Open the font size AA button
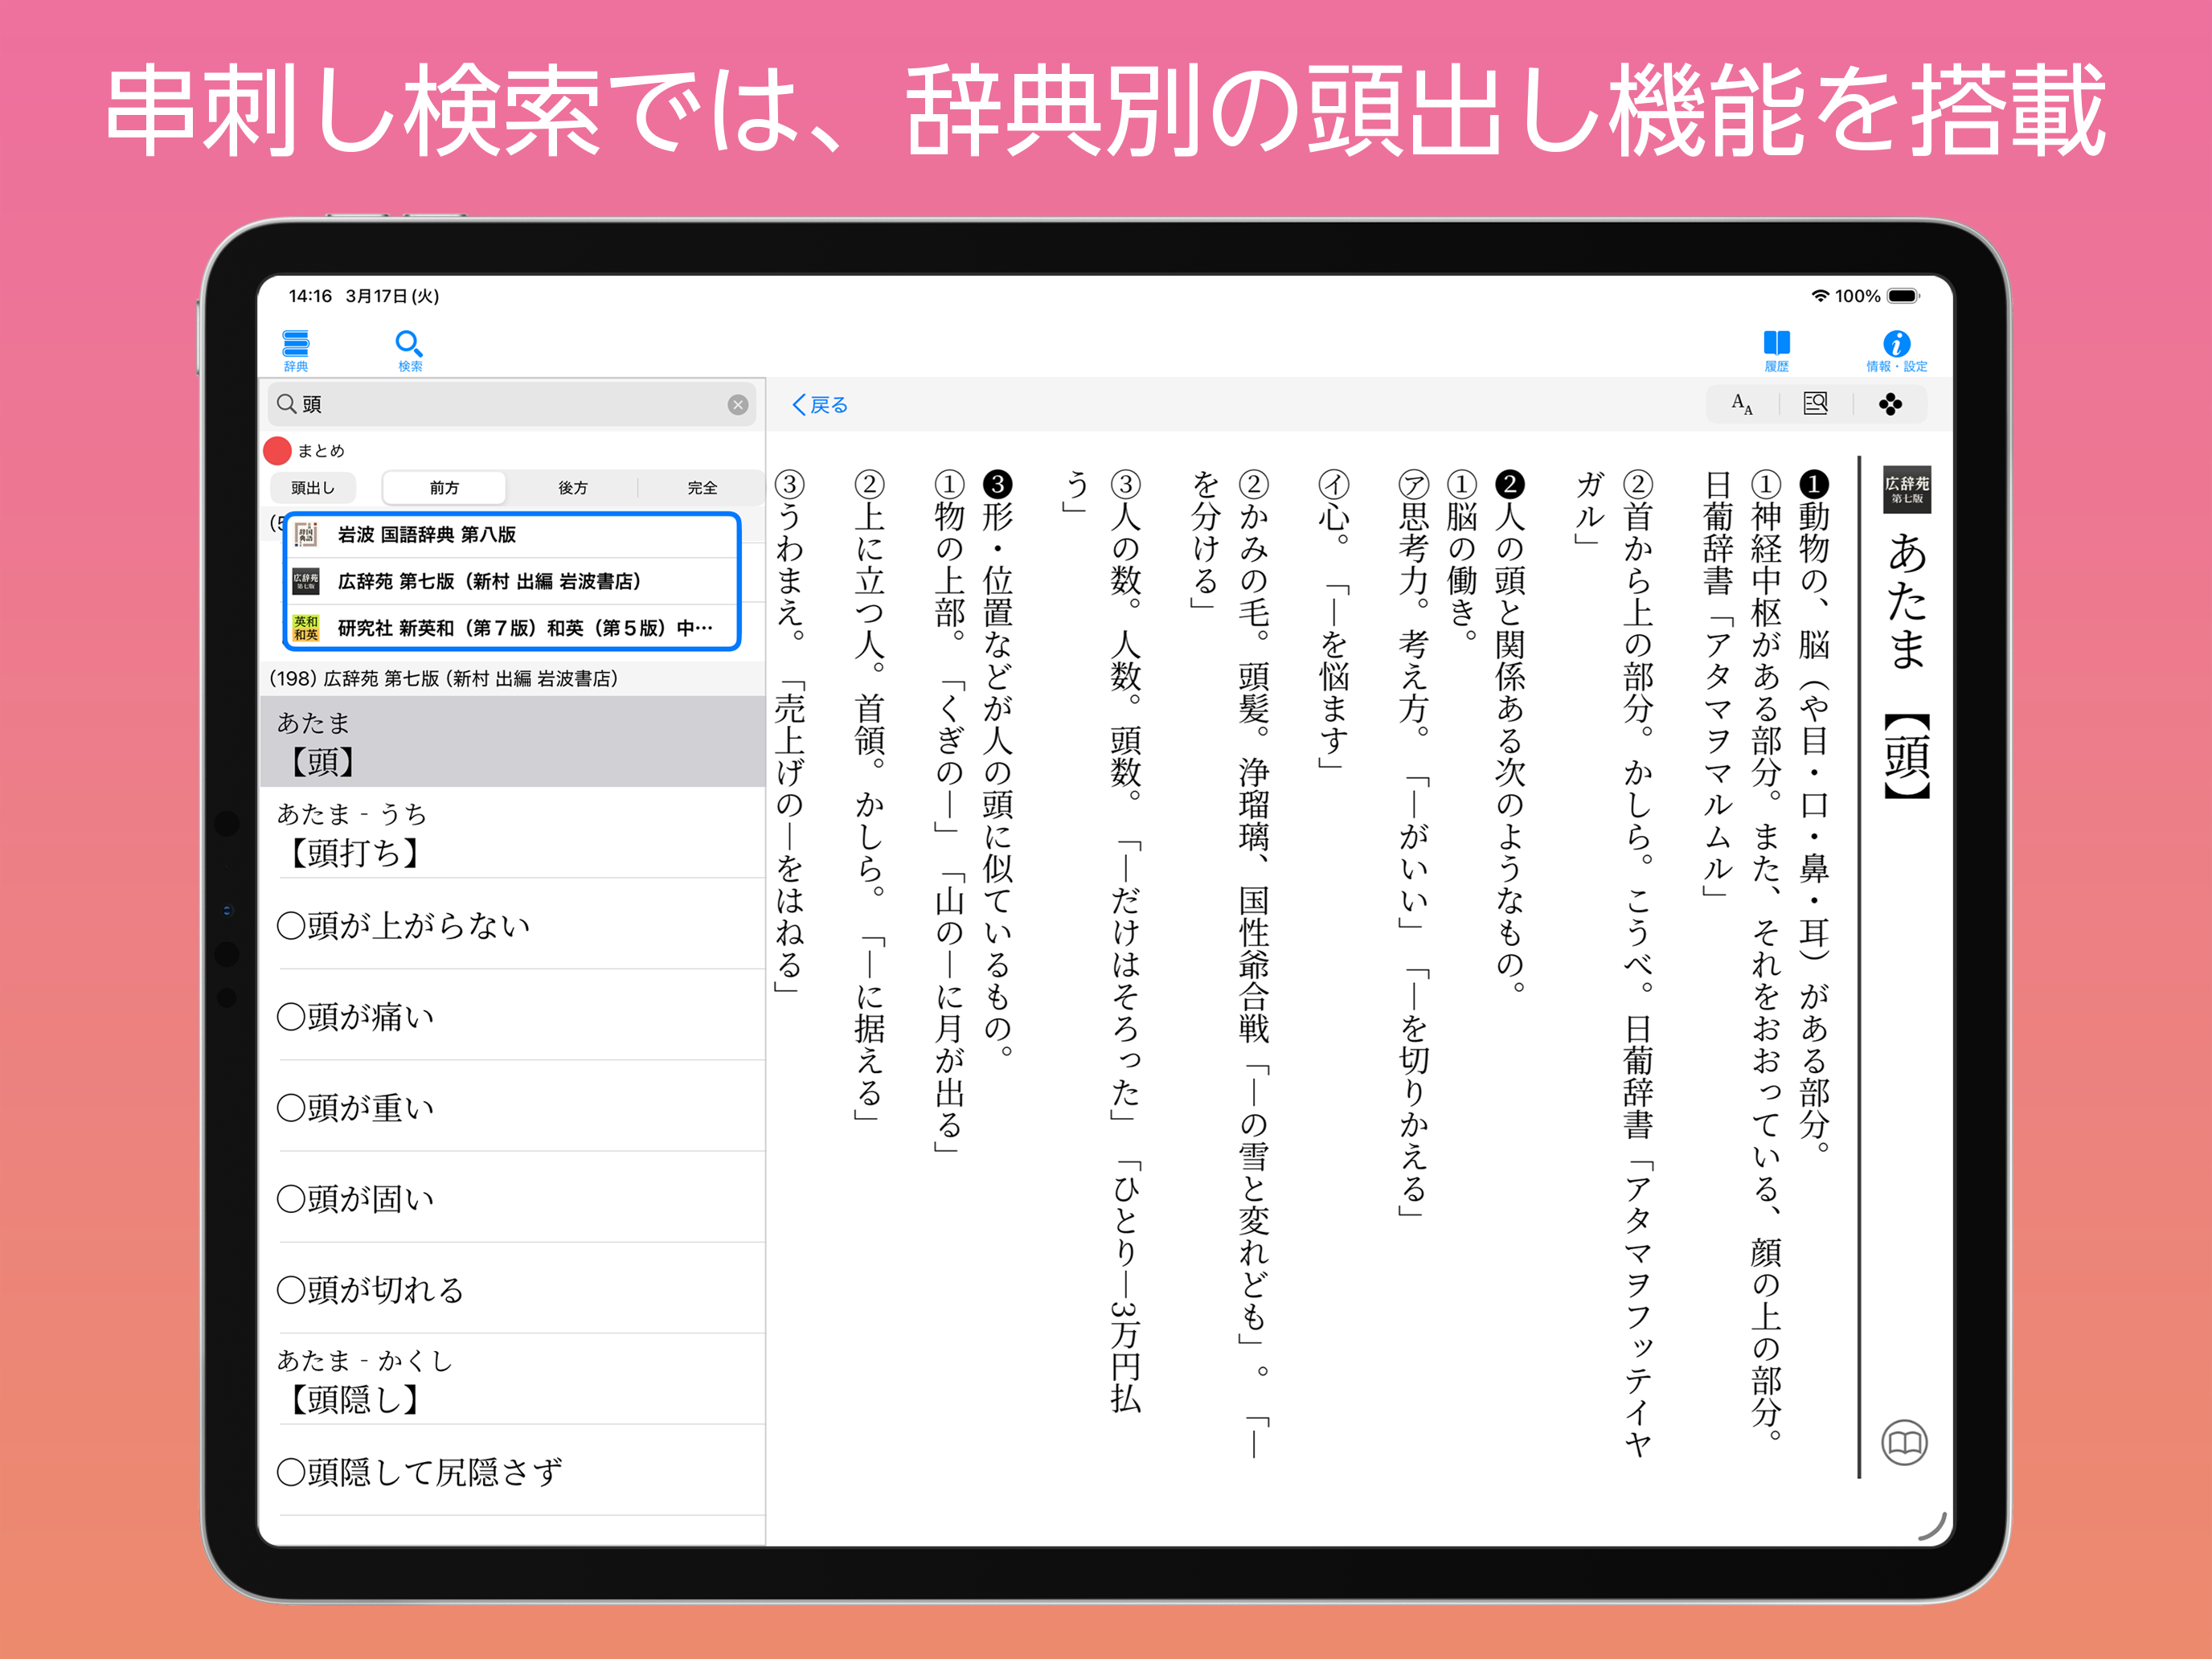The height and width of the screenshot is (1659, 2212). click(1742, 404)
